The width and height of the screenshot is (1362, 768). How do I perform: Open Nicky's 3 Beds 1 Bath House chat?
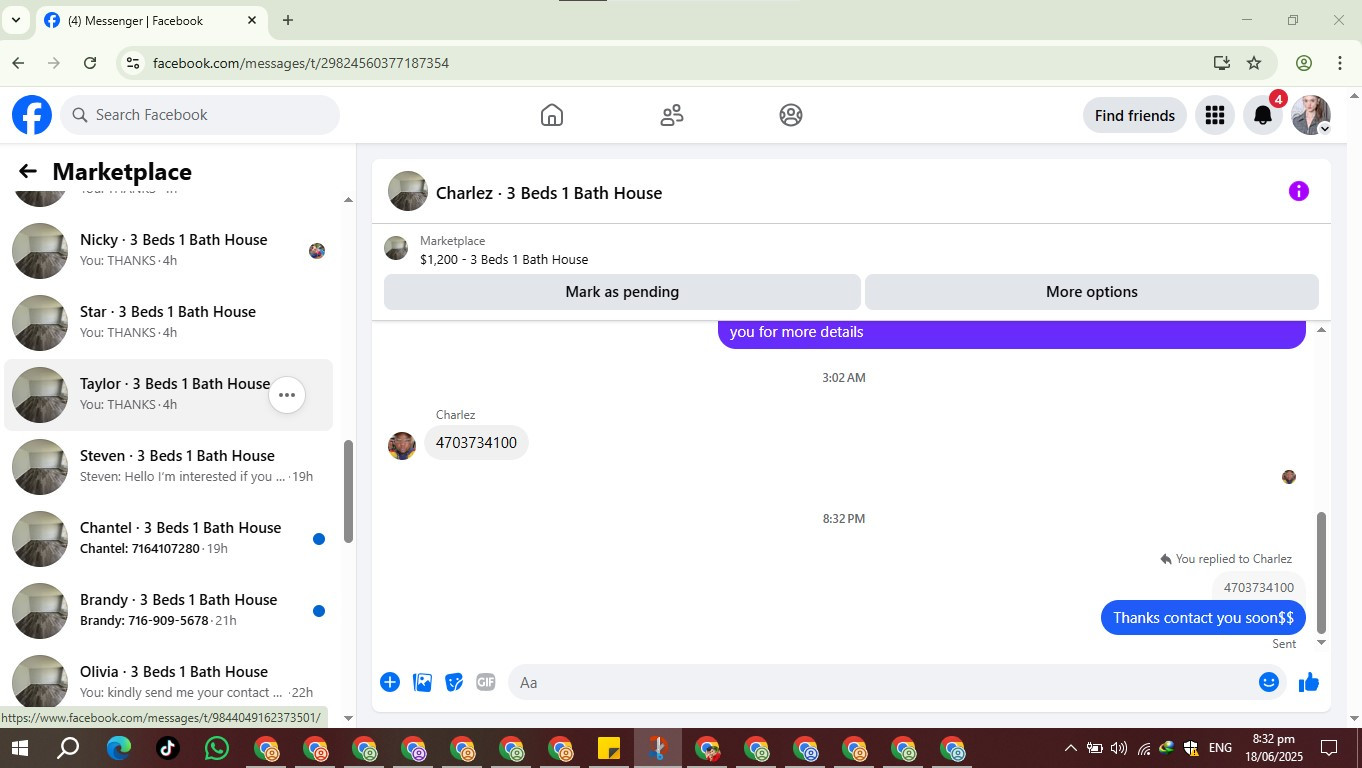coord(169,251)
